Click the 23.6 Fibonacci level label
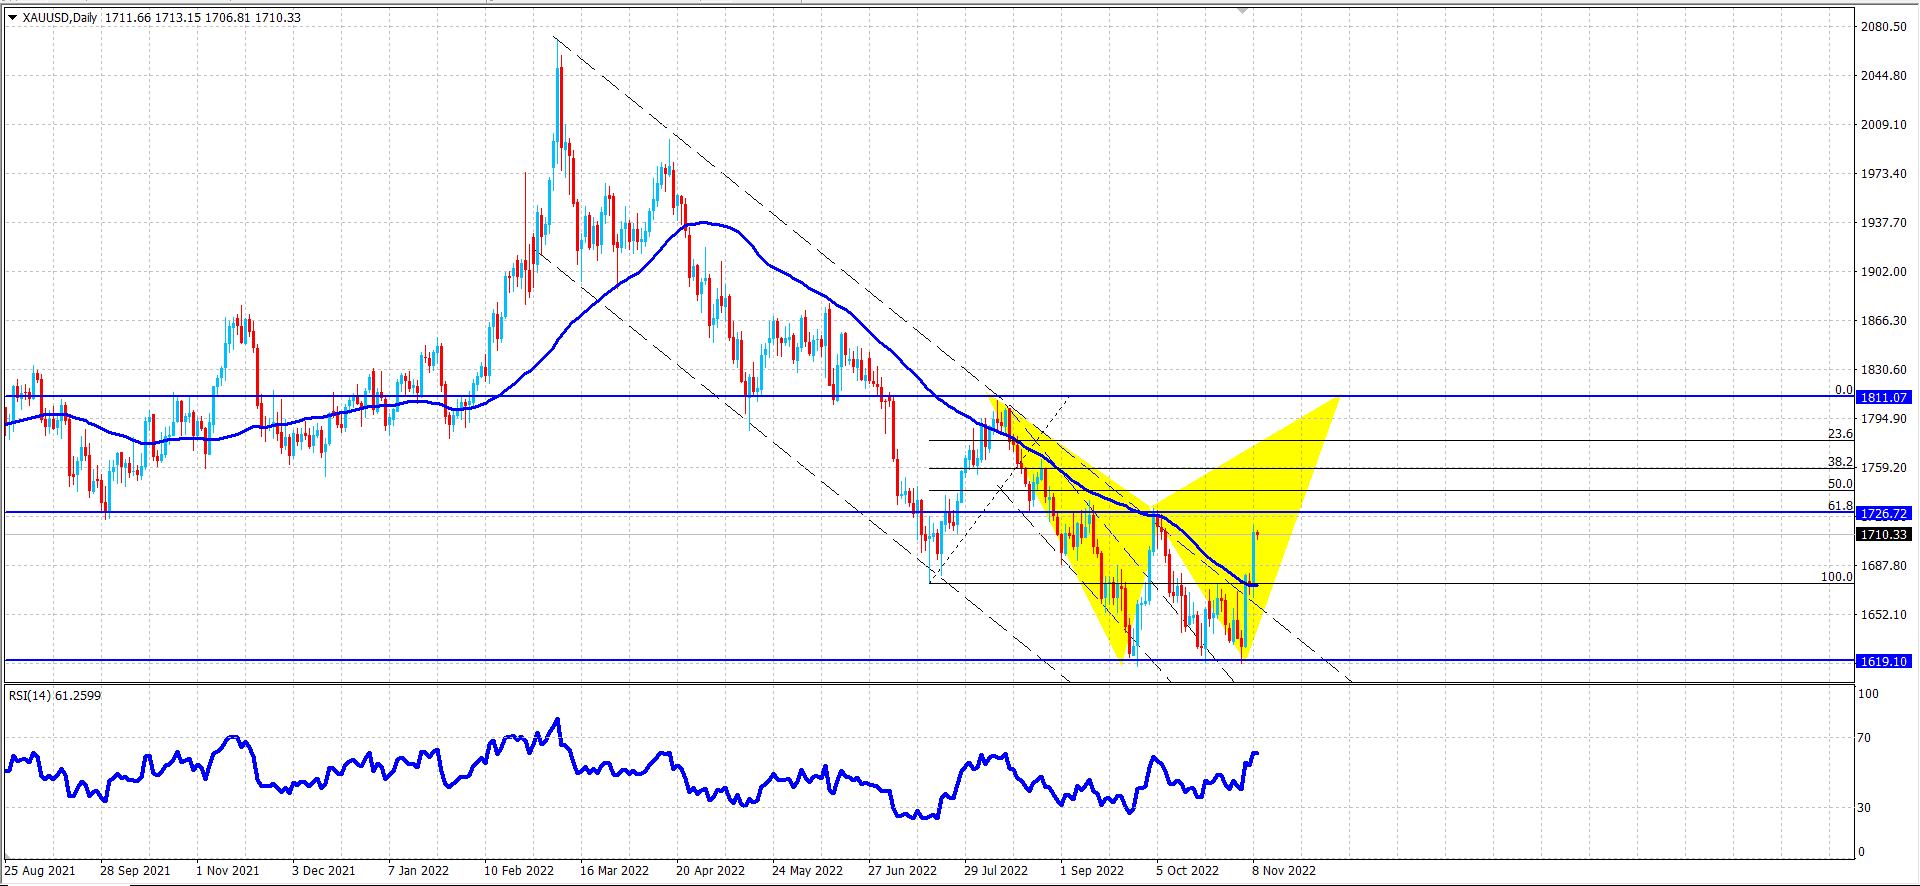Screen dimensions: 1920x886 [x=1840, y=434]
